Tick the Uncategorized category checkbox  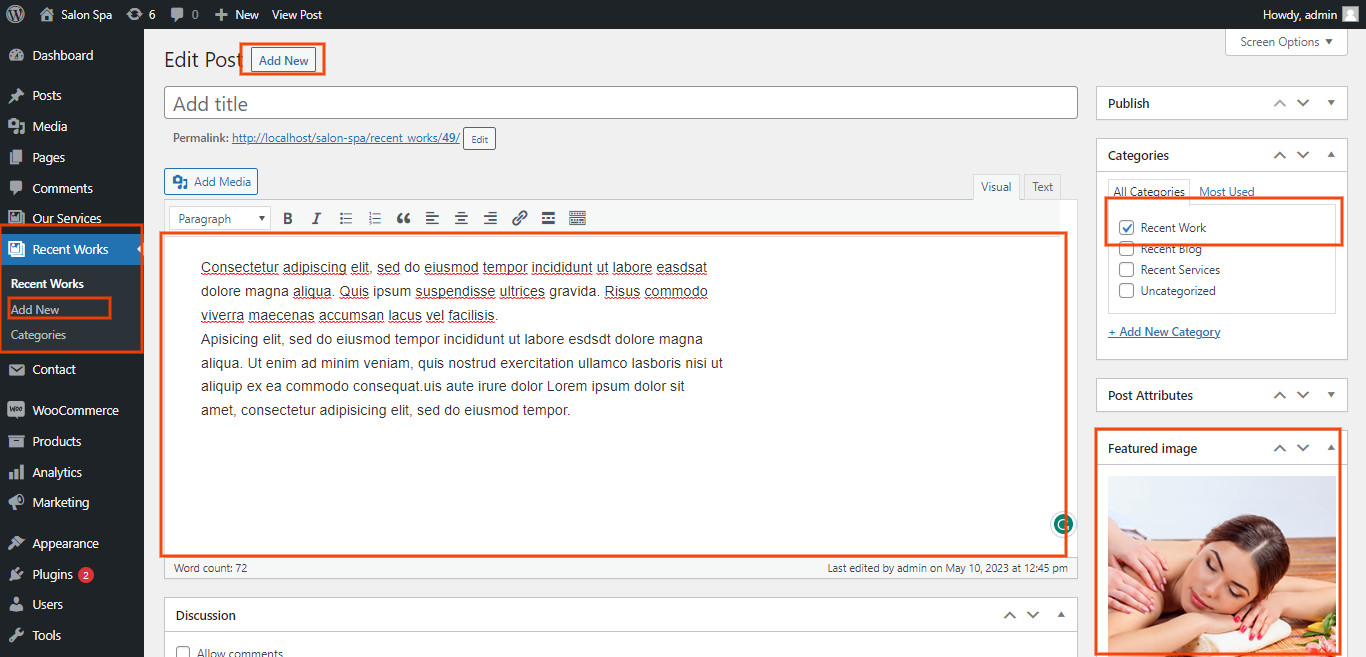pos(1127,291)
